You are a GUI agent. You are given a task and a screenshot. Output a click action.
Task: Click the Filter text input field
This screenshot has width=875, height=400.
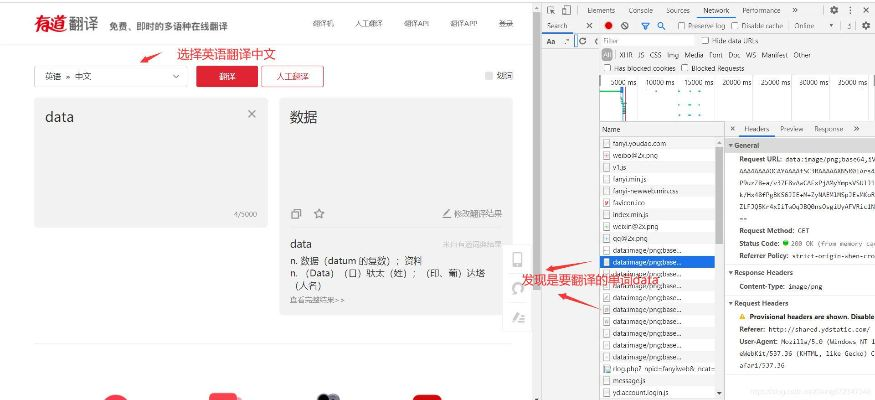tap(647, 41)
